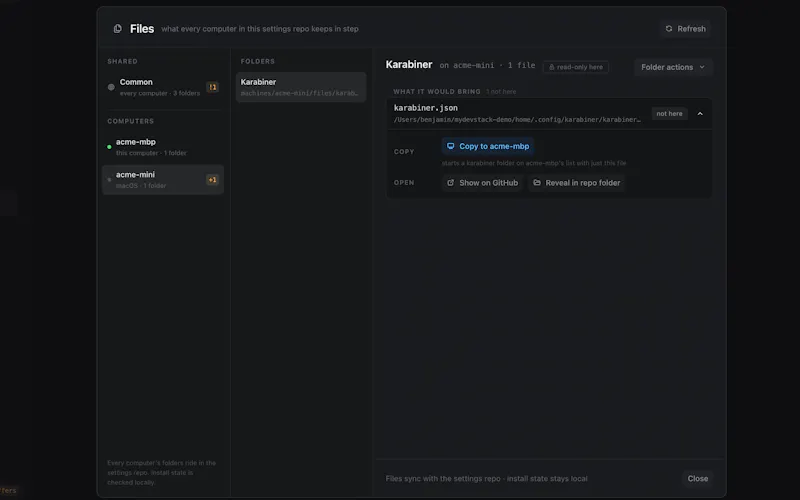
Task: Click the karabiner.json file name
Action: 426,108
